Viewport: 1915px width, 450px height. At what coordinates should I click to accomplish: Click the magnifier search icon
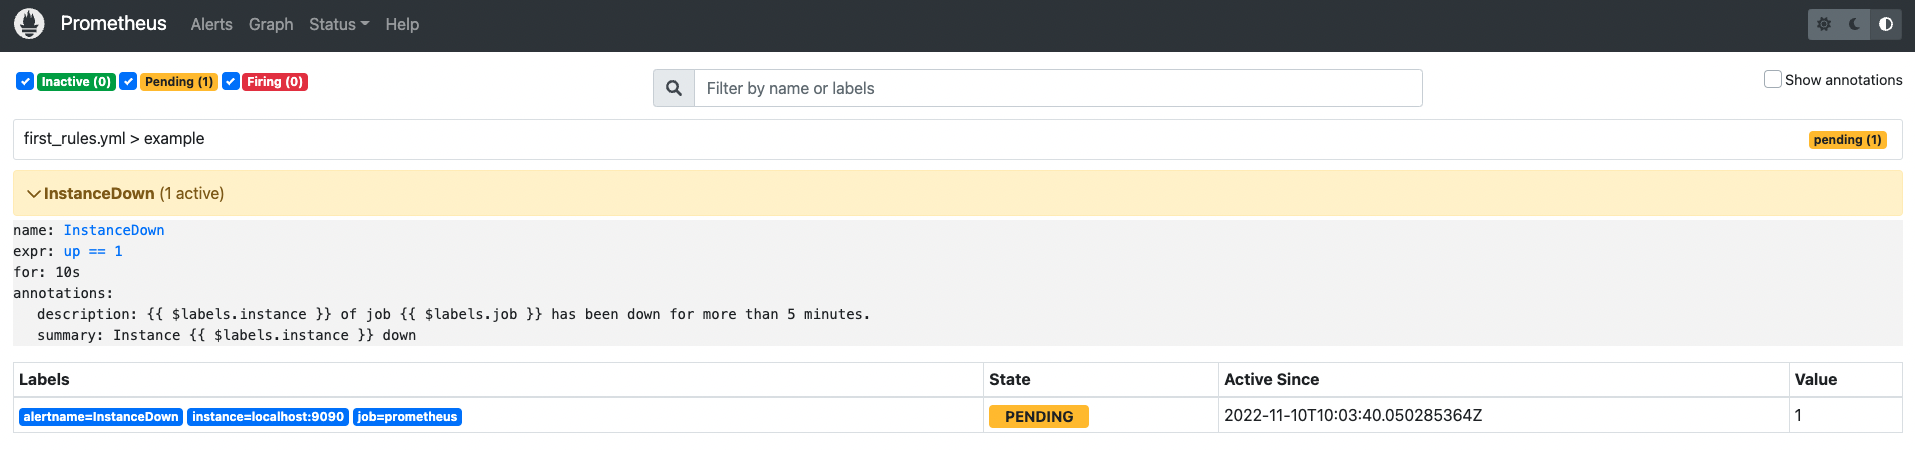tap(674, 88)
